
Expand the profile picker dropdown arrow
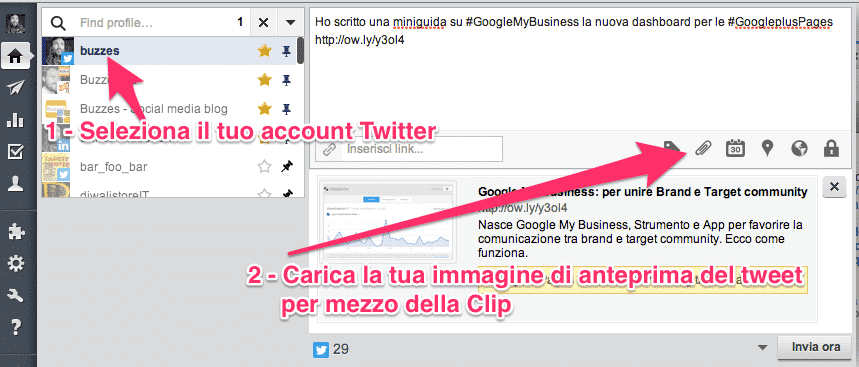pyautogui.click(x=290, y=22)
